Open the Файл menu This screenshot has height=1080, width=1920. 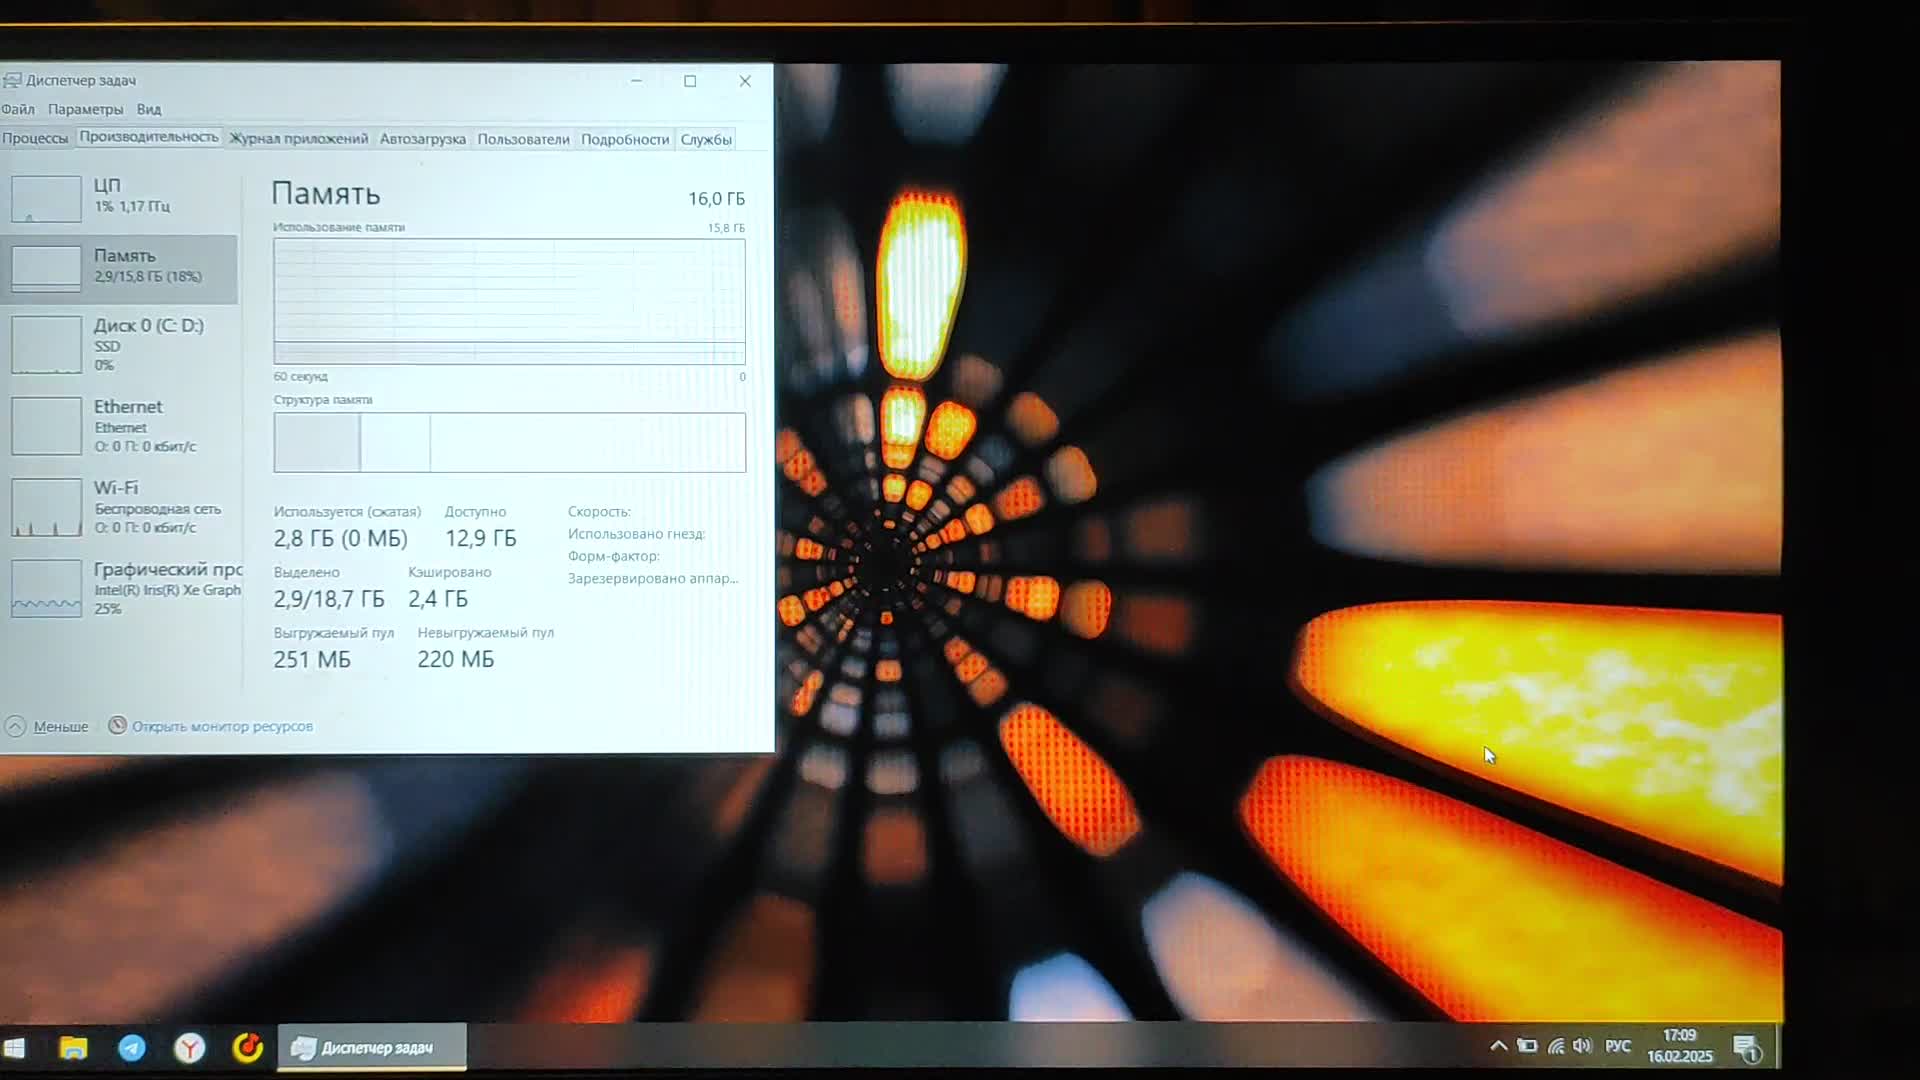(18, 109)
